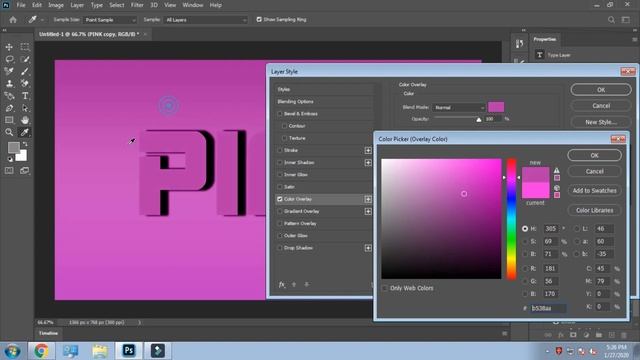Screen dimensions: 640x360
Task: Open the Filter menu
Action: [137, 5]
